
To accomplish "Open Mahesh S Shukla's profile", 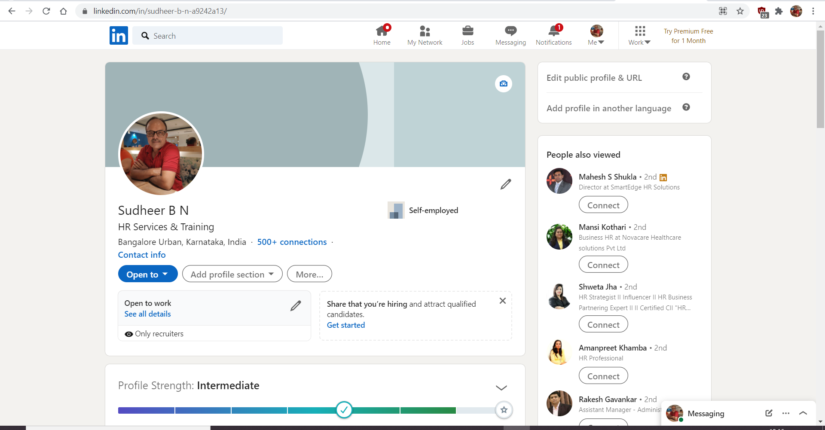I will (x=607, y=177).
